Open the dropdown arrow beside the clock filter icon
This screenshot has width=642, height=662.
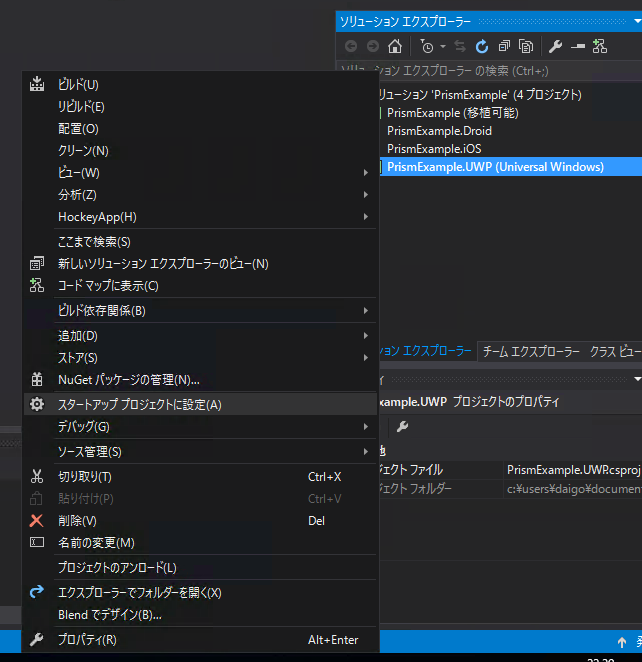[443, 46]
